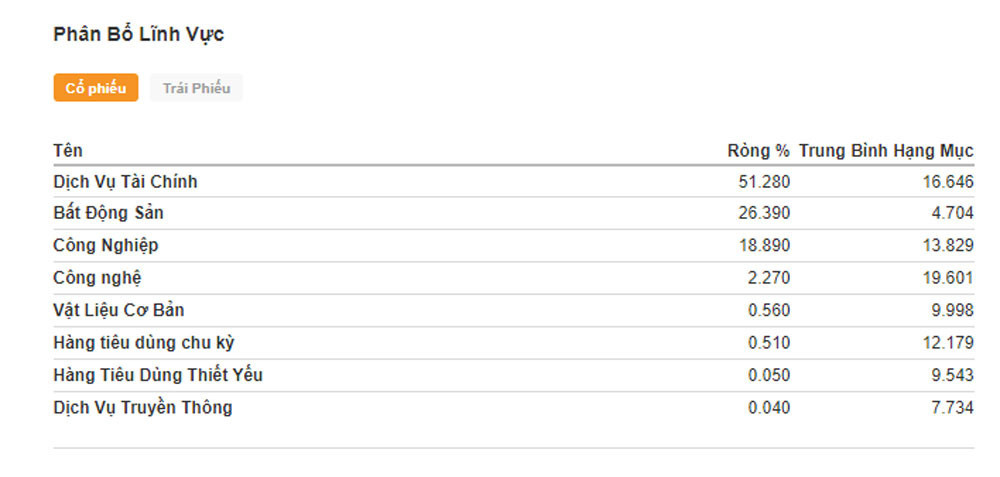Select the Vật Liệu Cơ Bản row
Screen dimensions: 1000x477
tap(118, 310)
